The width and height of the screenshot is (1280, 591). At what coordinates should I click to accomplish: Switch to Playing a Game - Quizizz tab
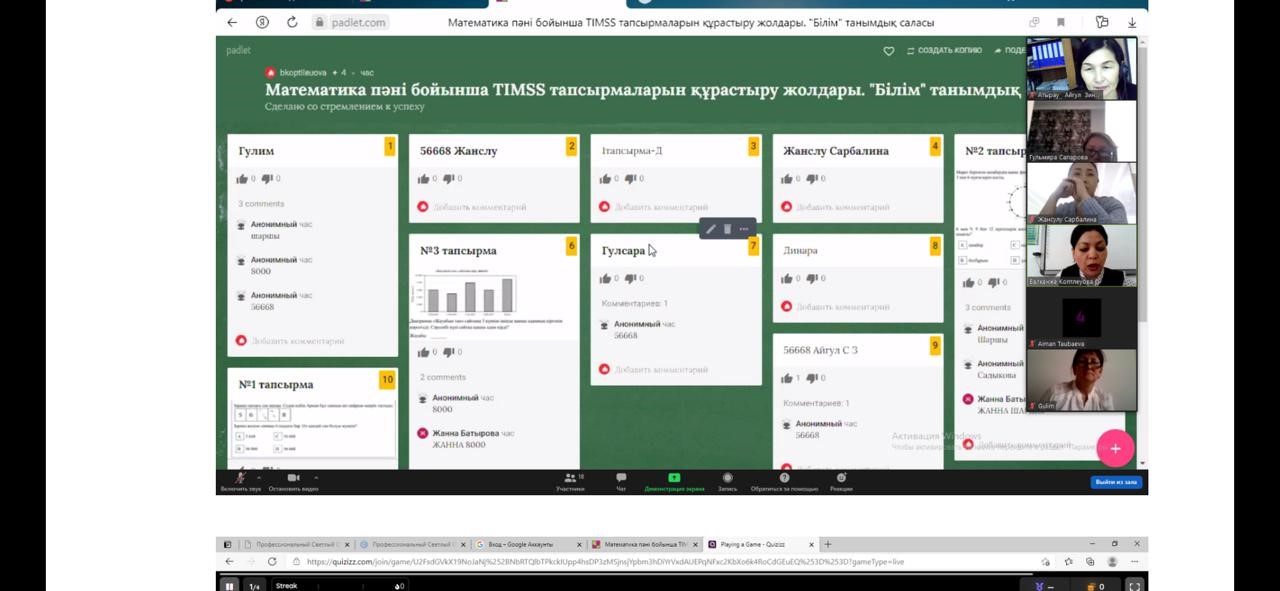click(x=752, y=545)
